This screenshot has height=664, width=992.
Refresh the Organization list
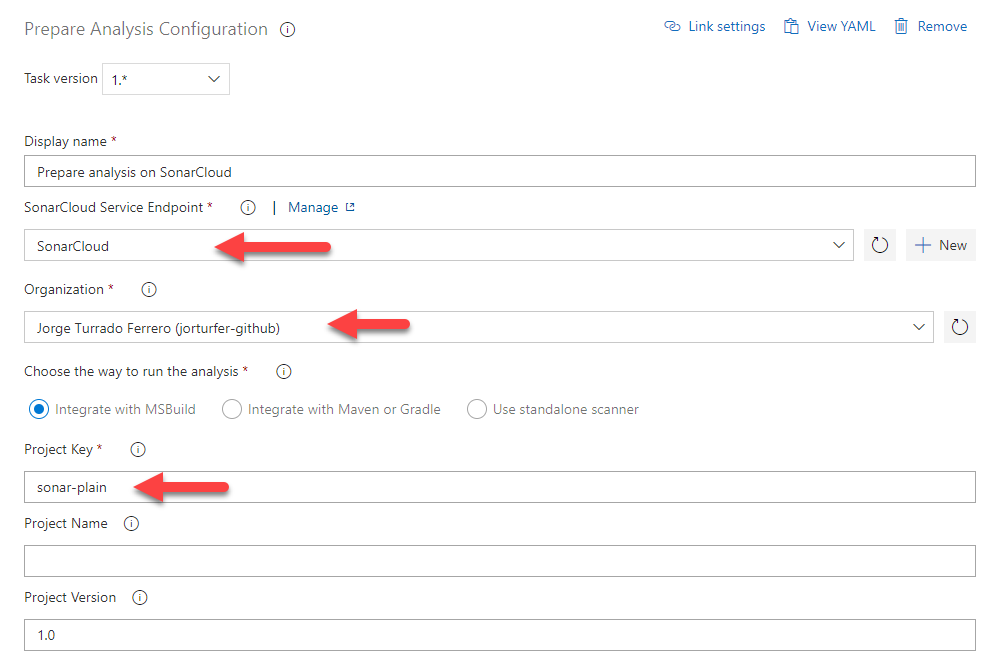pos(960,327)
